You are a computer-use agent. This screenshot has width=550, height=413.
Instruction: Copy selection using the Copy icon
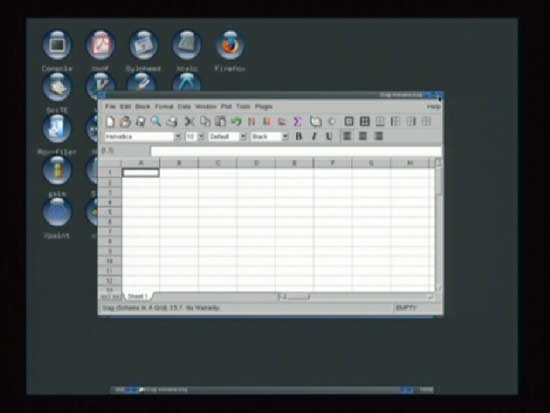[205, 122]
